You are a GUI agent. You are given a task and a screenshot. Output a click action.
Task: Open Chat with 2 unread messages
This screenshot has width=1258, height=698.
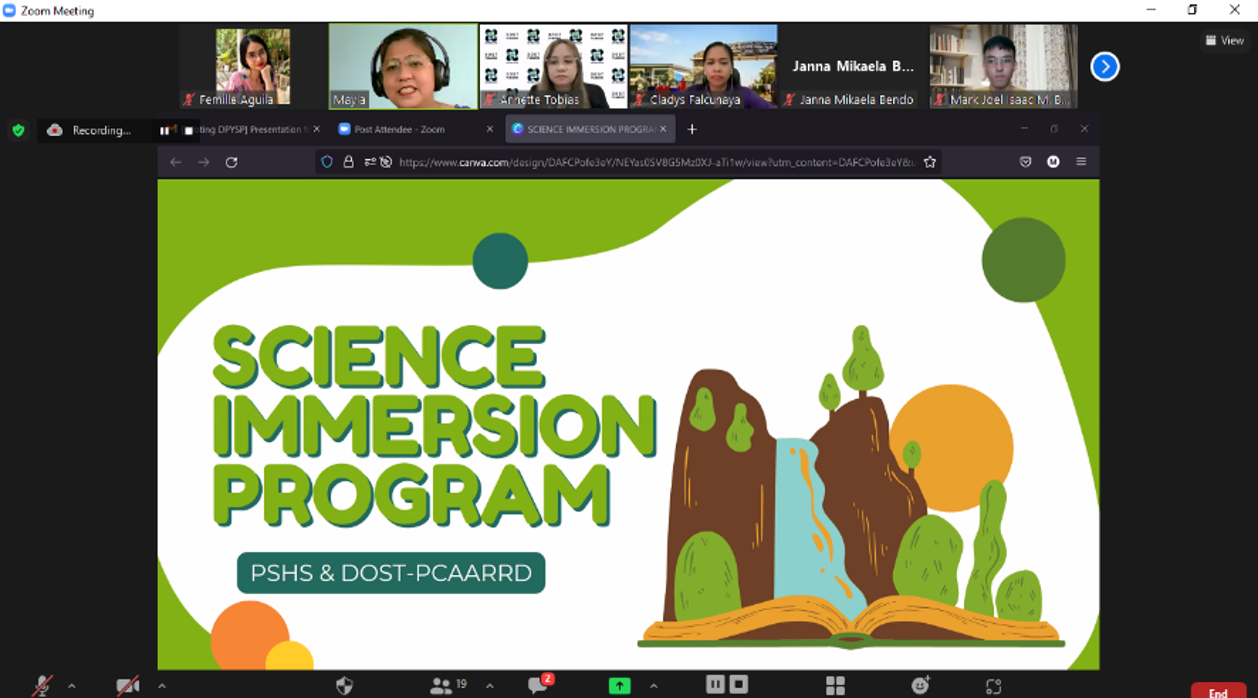[540, 684]
